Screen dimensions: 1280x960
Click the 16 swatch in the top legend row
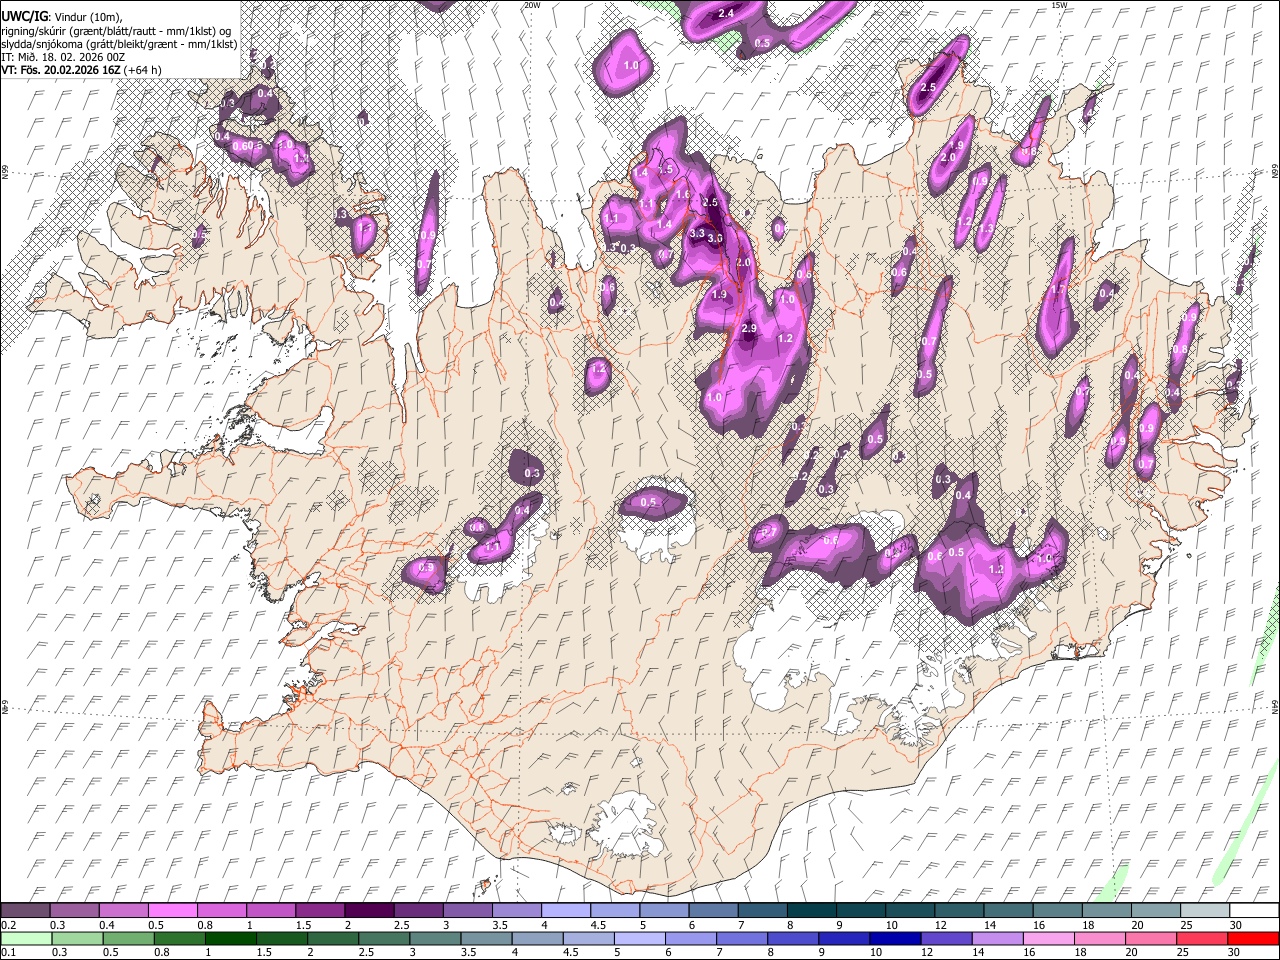pyautogui.click(x=1057, y=911)
